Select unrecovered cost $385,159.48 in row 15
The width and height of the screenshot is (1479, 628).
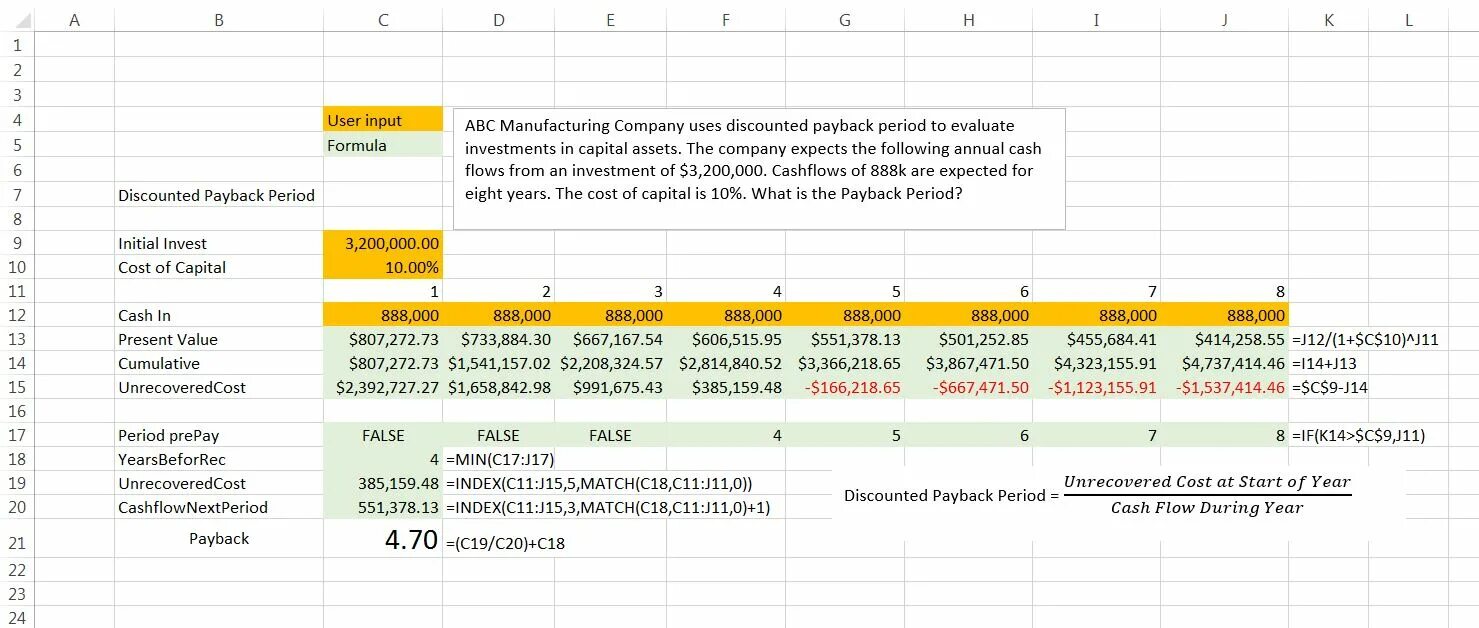726,387
